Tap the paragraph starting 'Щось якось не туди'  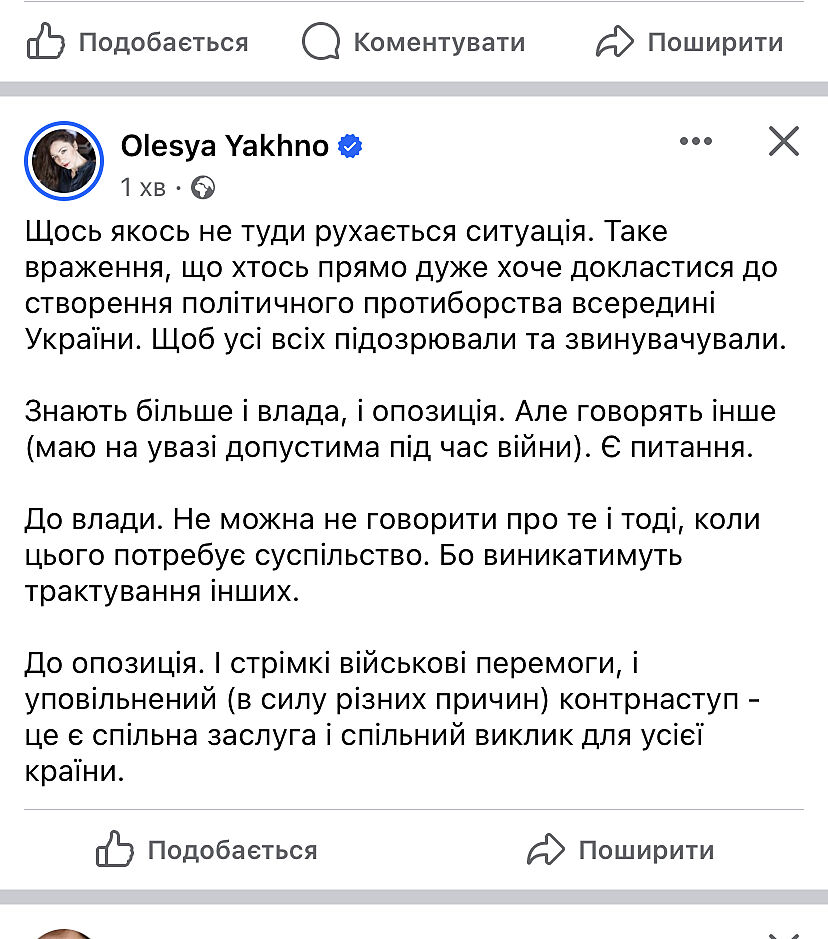pos(400,285)
